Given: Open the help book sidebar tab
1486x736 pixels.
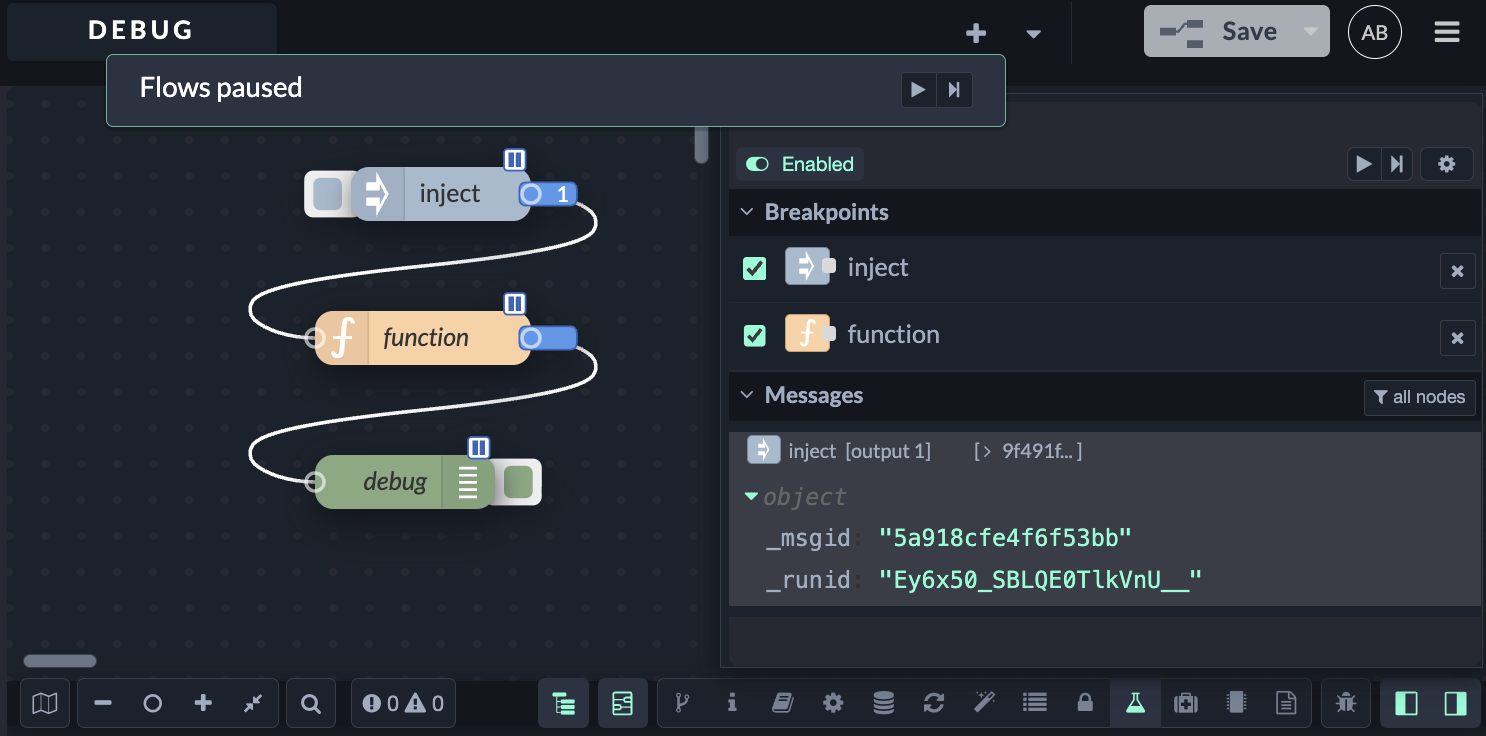Looking at the screenshot, I should (782, 704).
